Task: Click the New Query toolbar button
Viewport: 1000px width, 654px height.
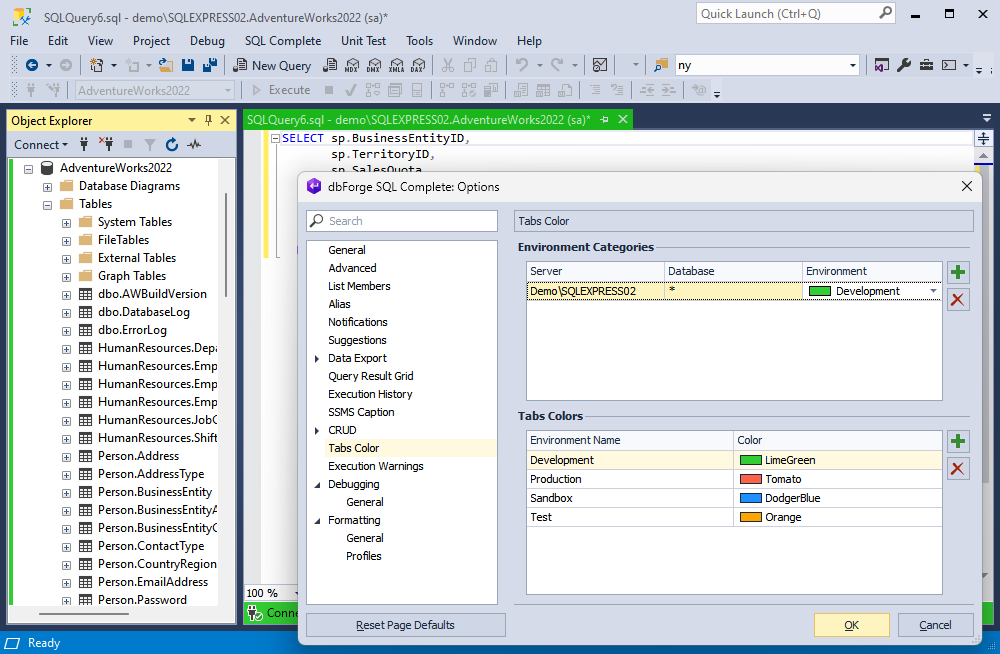Action: [x=272, y=65]
